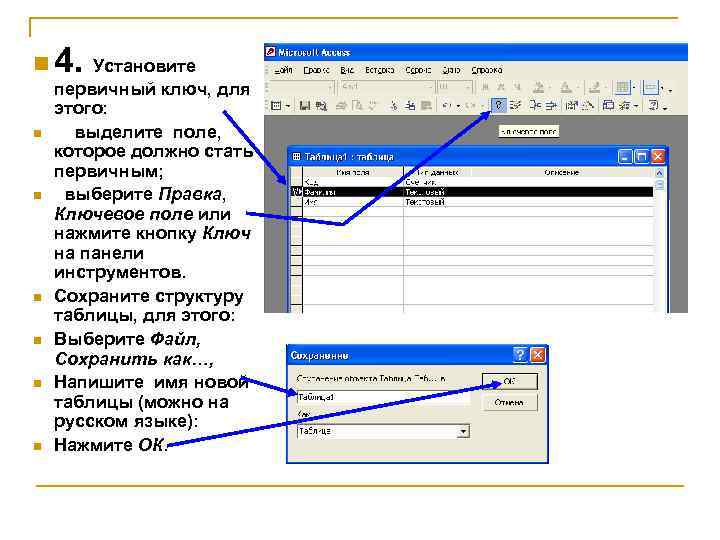Click the file search icon beside Save

[x=321, y=106]
